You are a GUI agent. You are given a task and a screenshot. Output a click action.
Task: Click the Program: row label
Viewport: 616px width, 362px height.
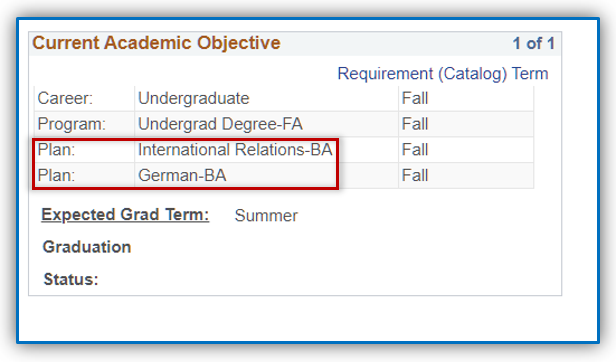coord(72,124)
